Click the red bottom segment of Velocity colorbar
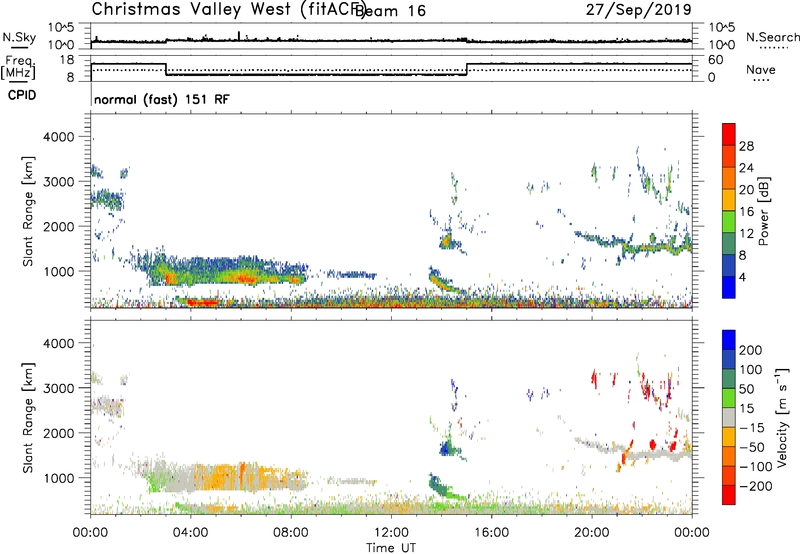Screen dimensions: 800x554 (729, 495)
